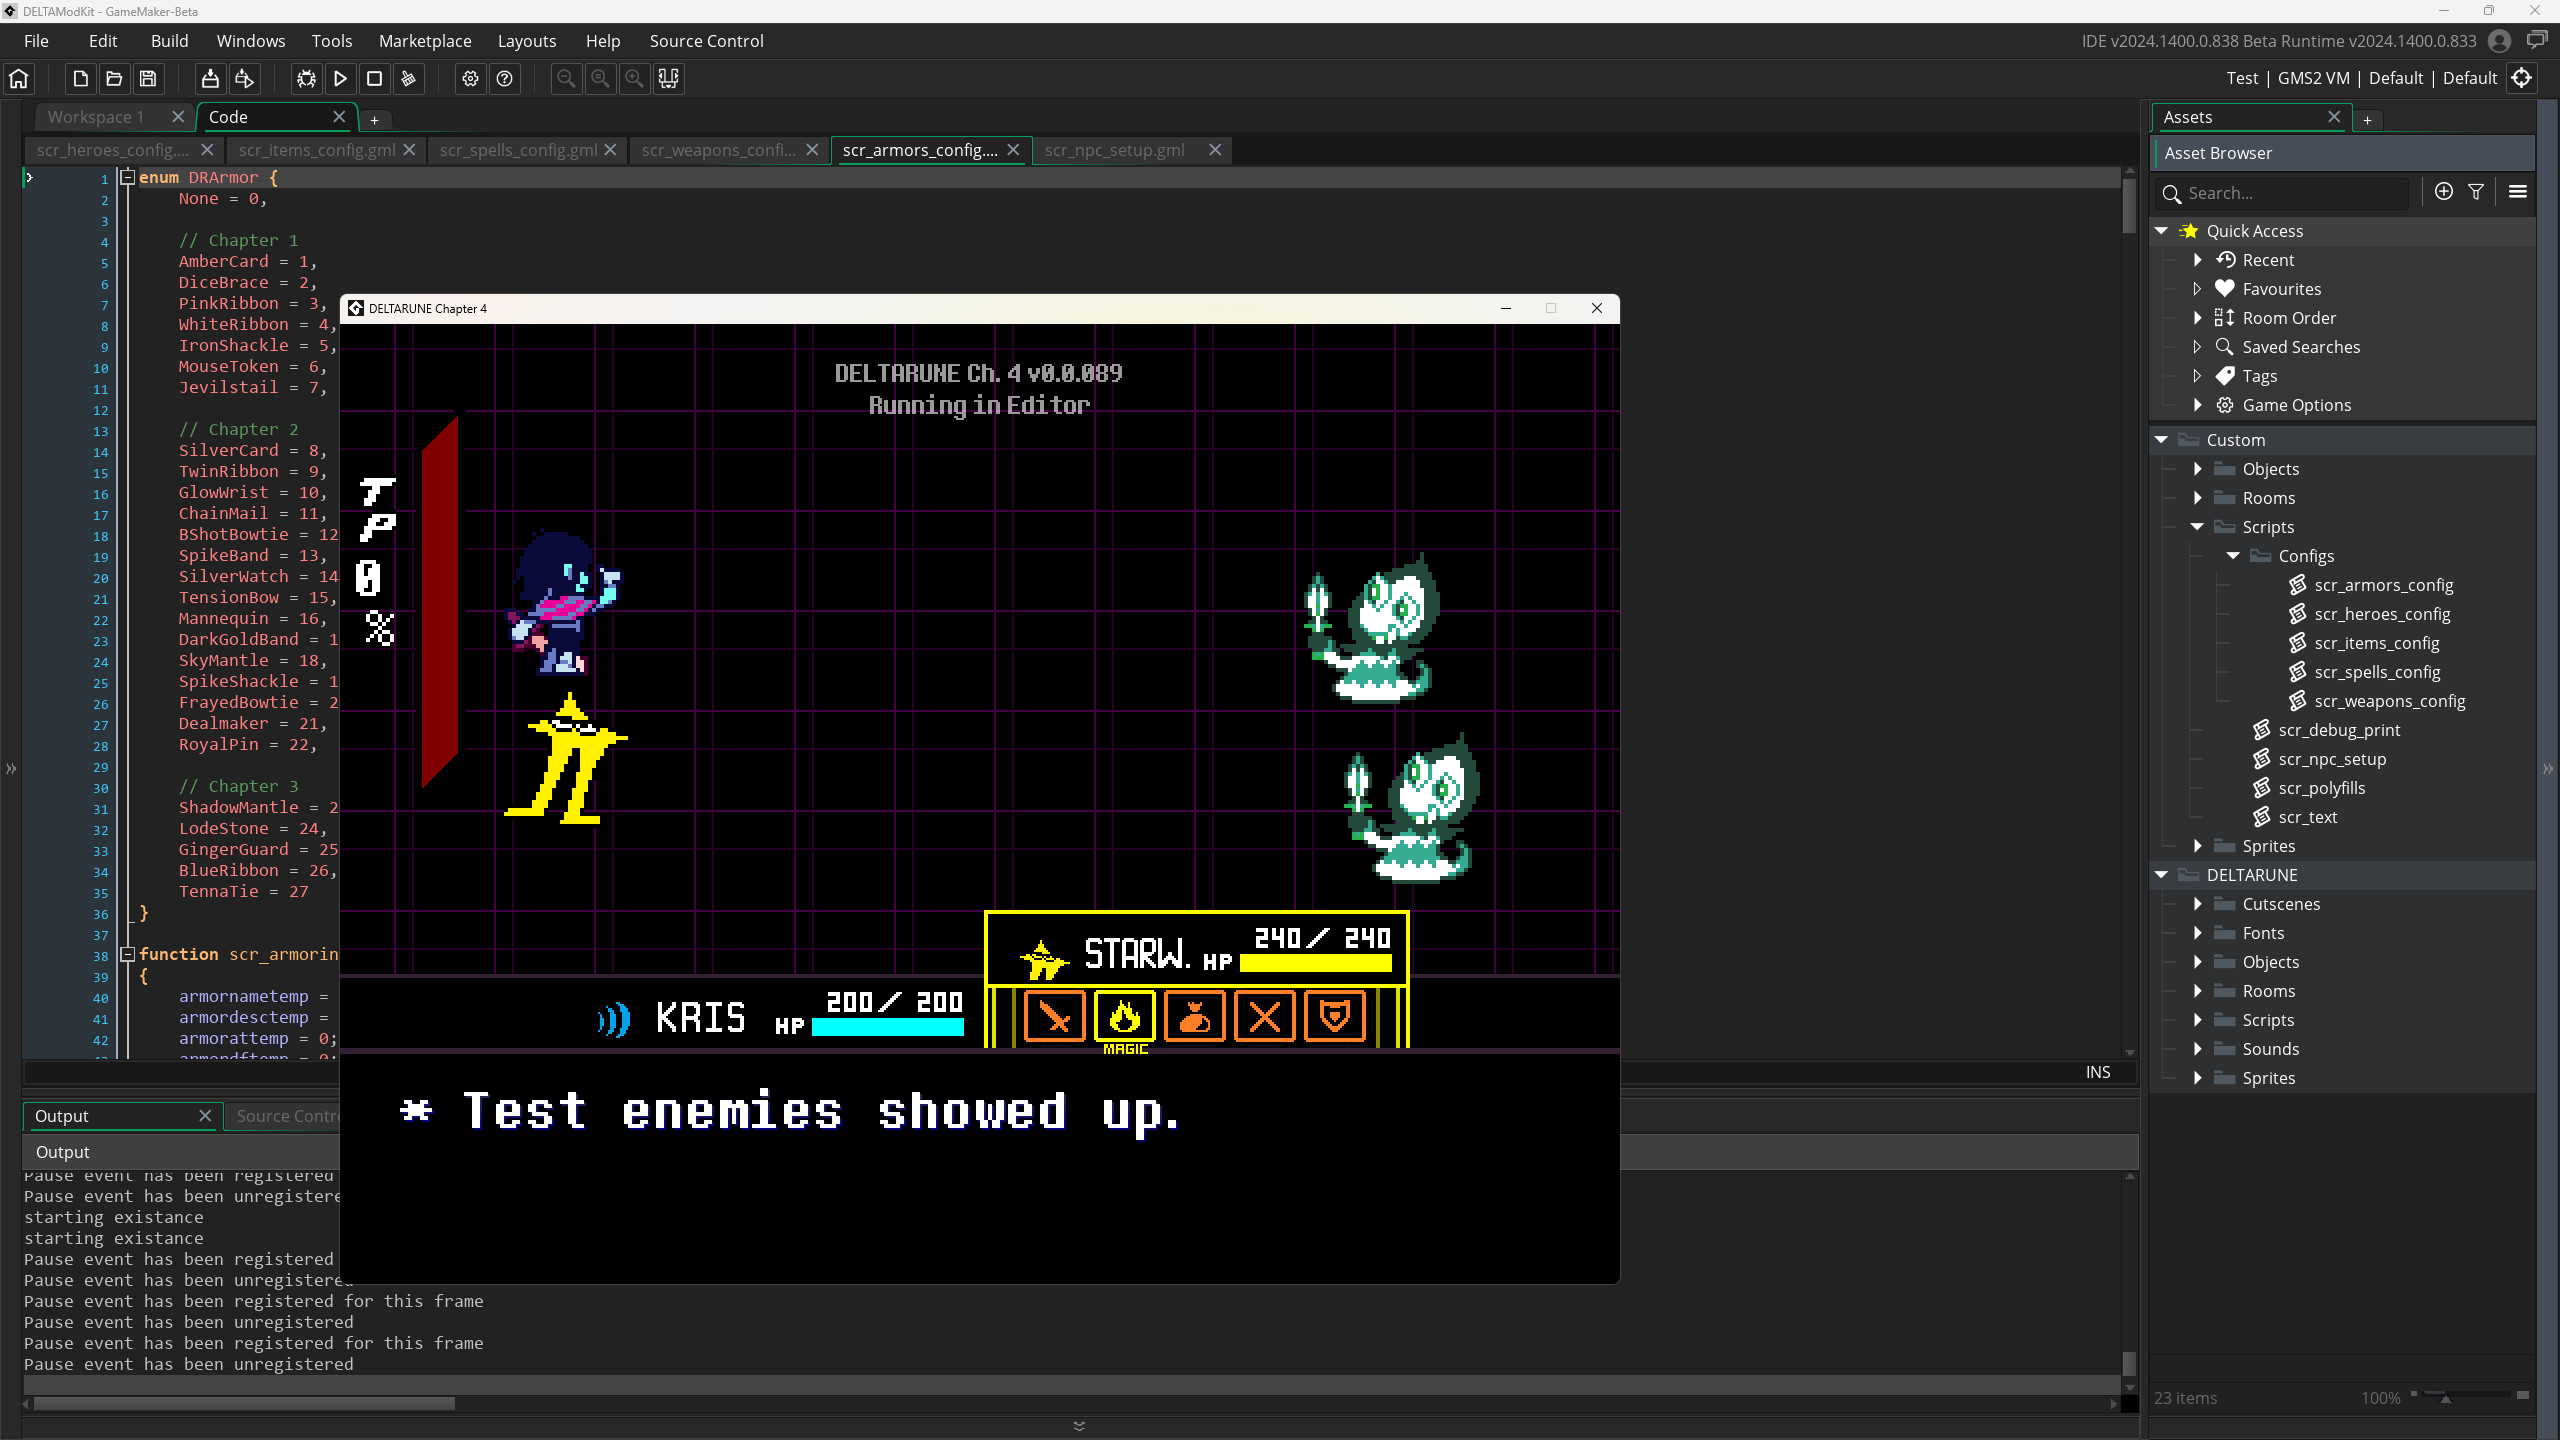Zoom in using the magnifier plus icon
This screenshot has height=1440, width=2560.
tap(635, 78)
